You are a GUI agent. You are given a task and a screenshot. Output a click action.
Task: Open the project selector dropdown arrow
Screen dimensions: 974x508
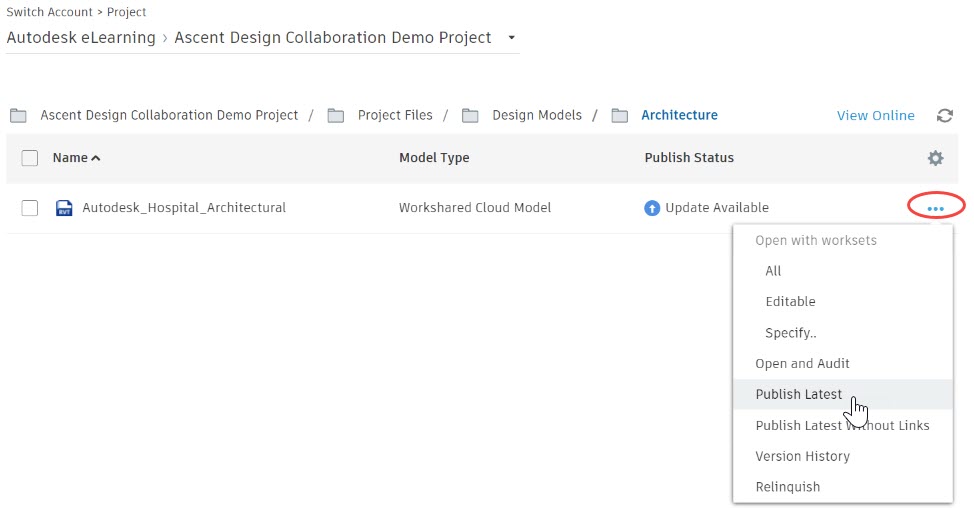pyautogui.click(x=511, y=37)
